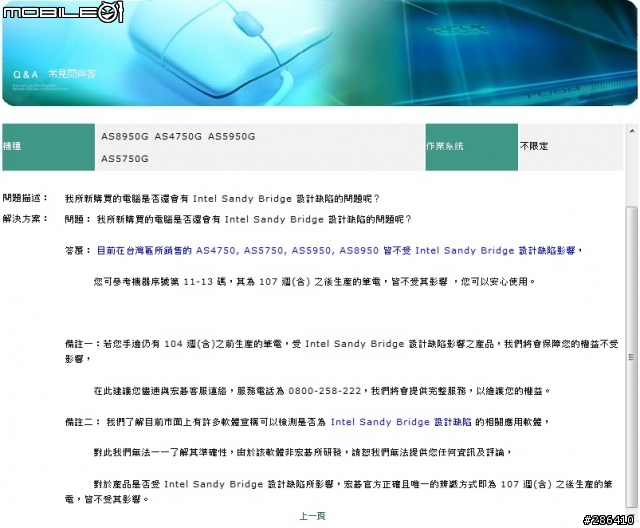Click the scrollbar up arrow
Viewport: 640px width, 528px height.
(631, 131)
